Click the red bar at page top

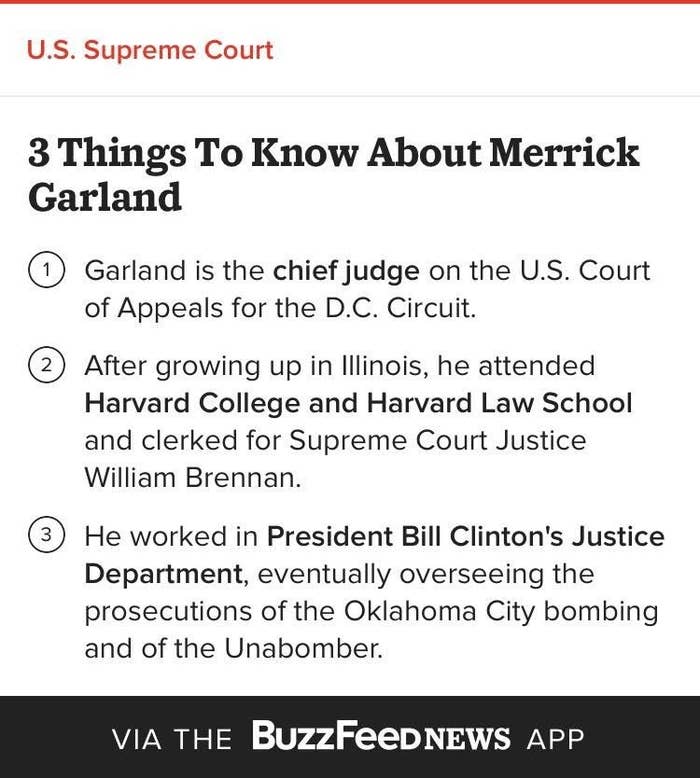pos(350,1)
